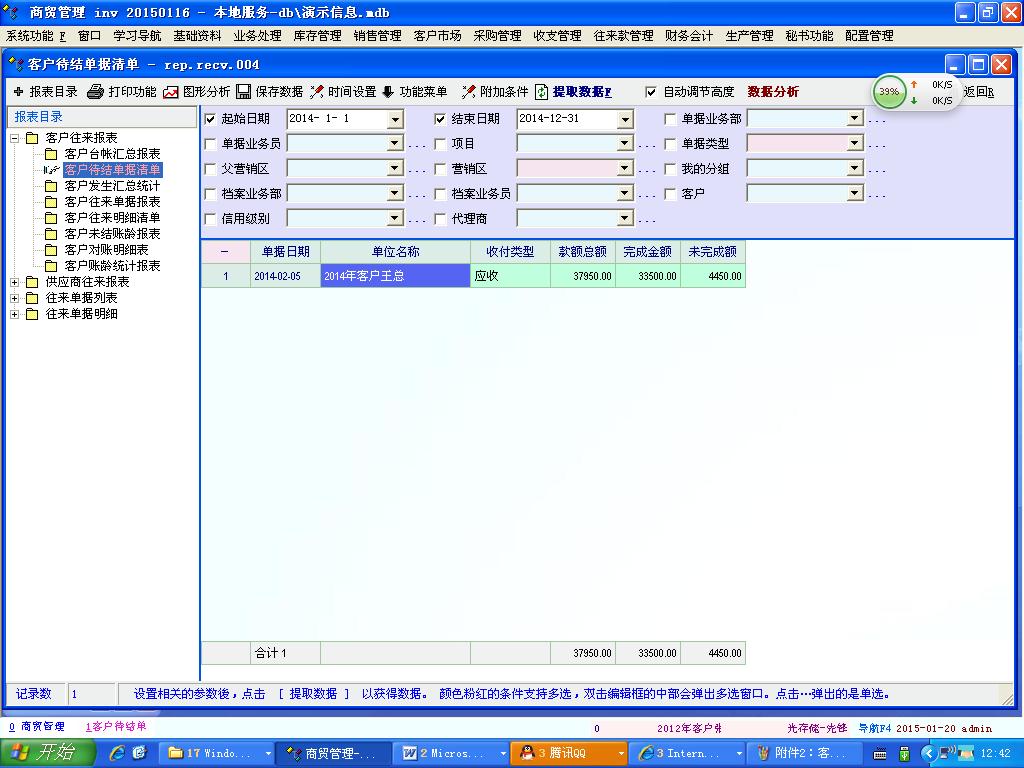This screenshot has width=1024, height=768.
Task: Click 提取数据 to fetch data
Action: (x=542, y=92)
